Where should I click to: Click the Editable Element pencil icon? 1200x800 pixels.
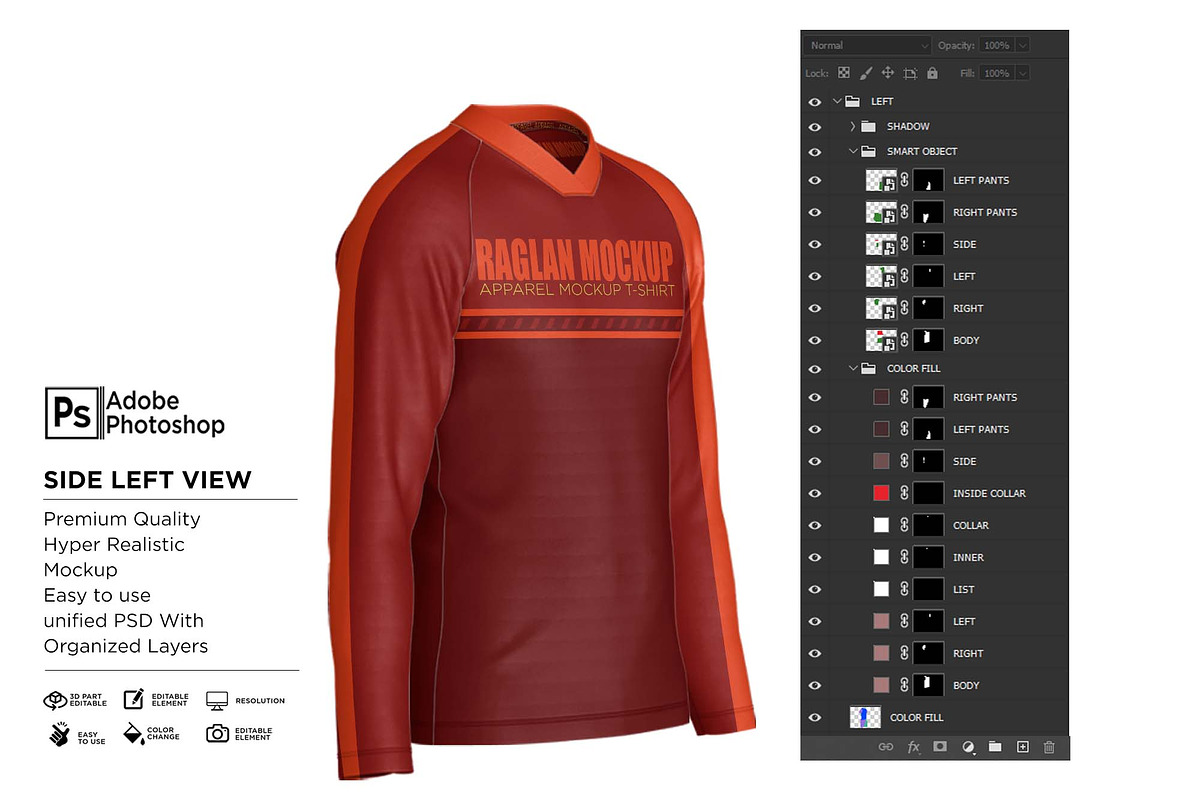[135, 700]
